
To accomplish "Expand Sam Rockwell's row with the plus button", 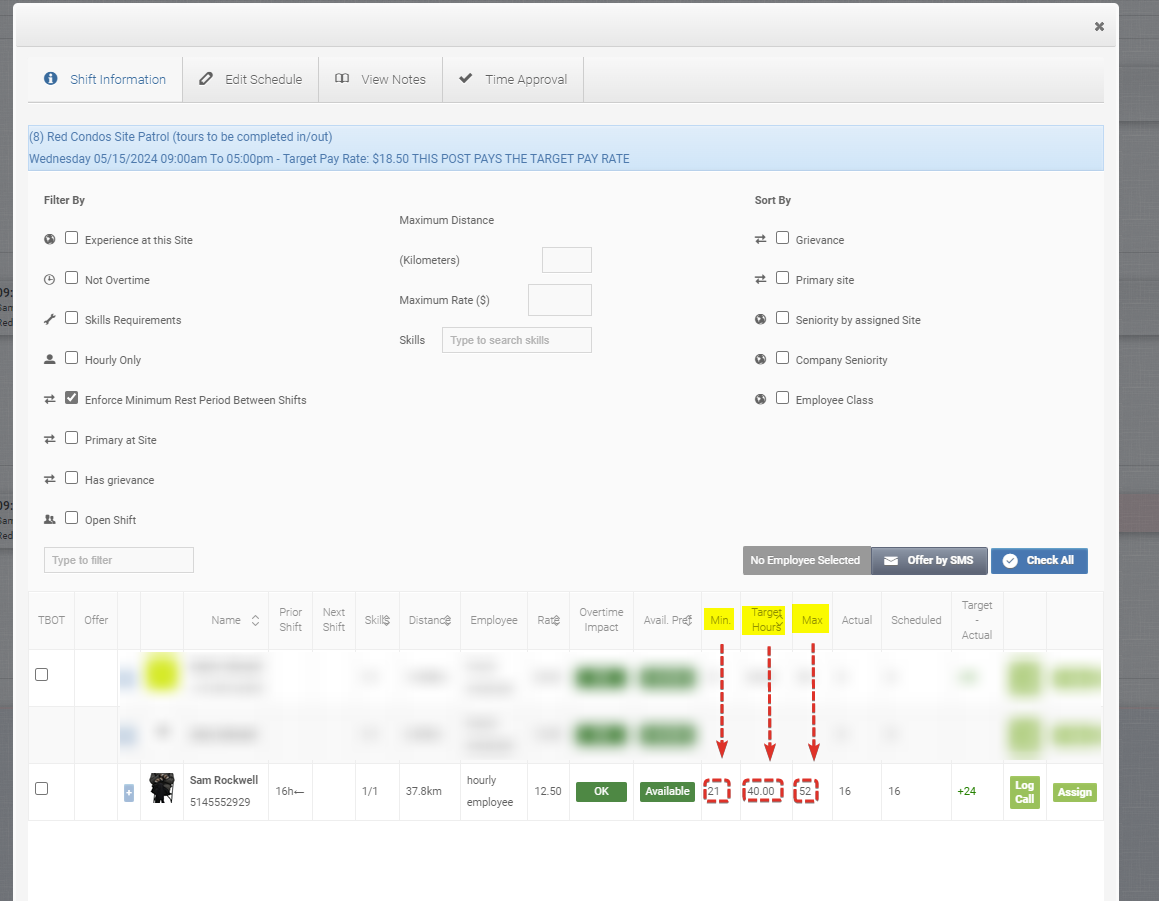I will pos(128,792).
